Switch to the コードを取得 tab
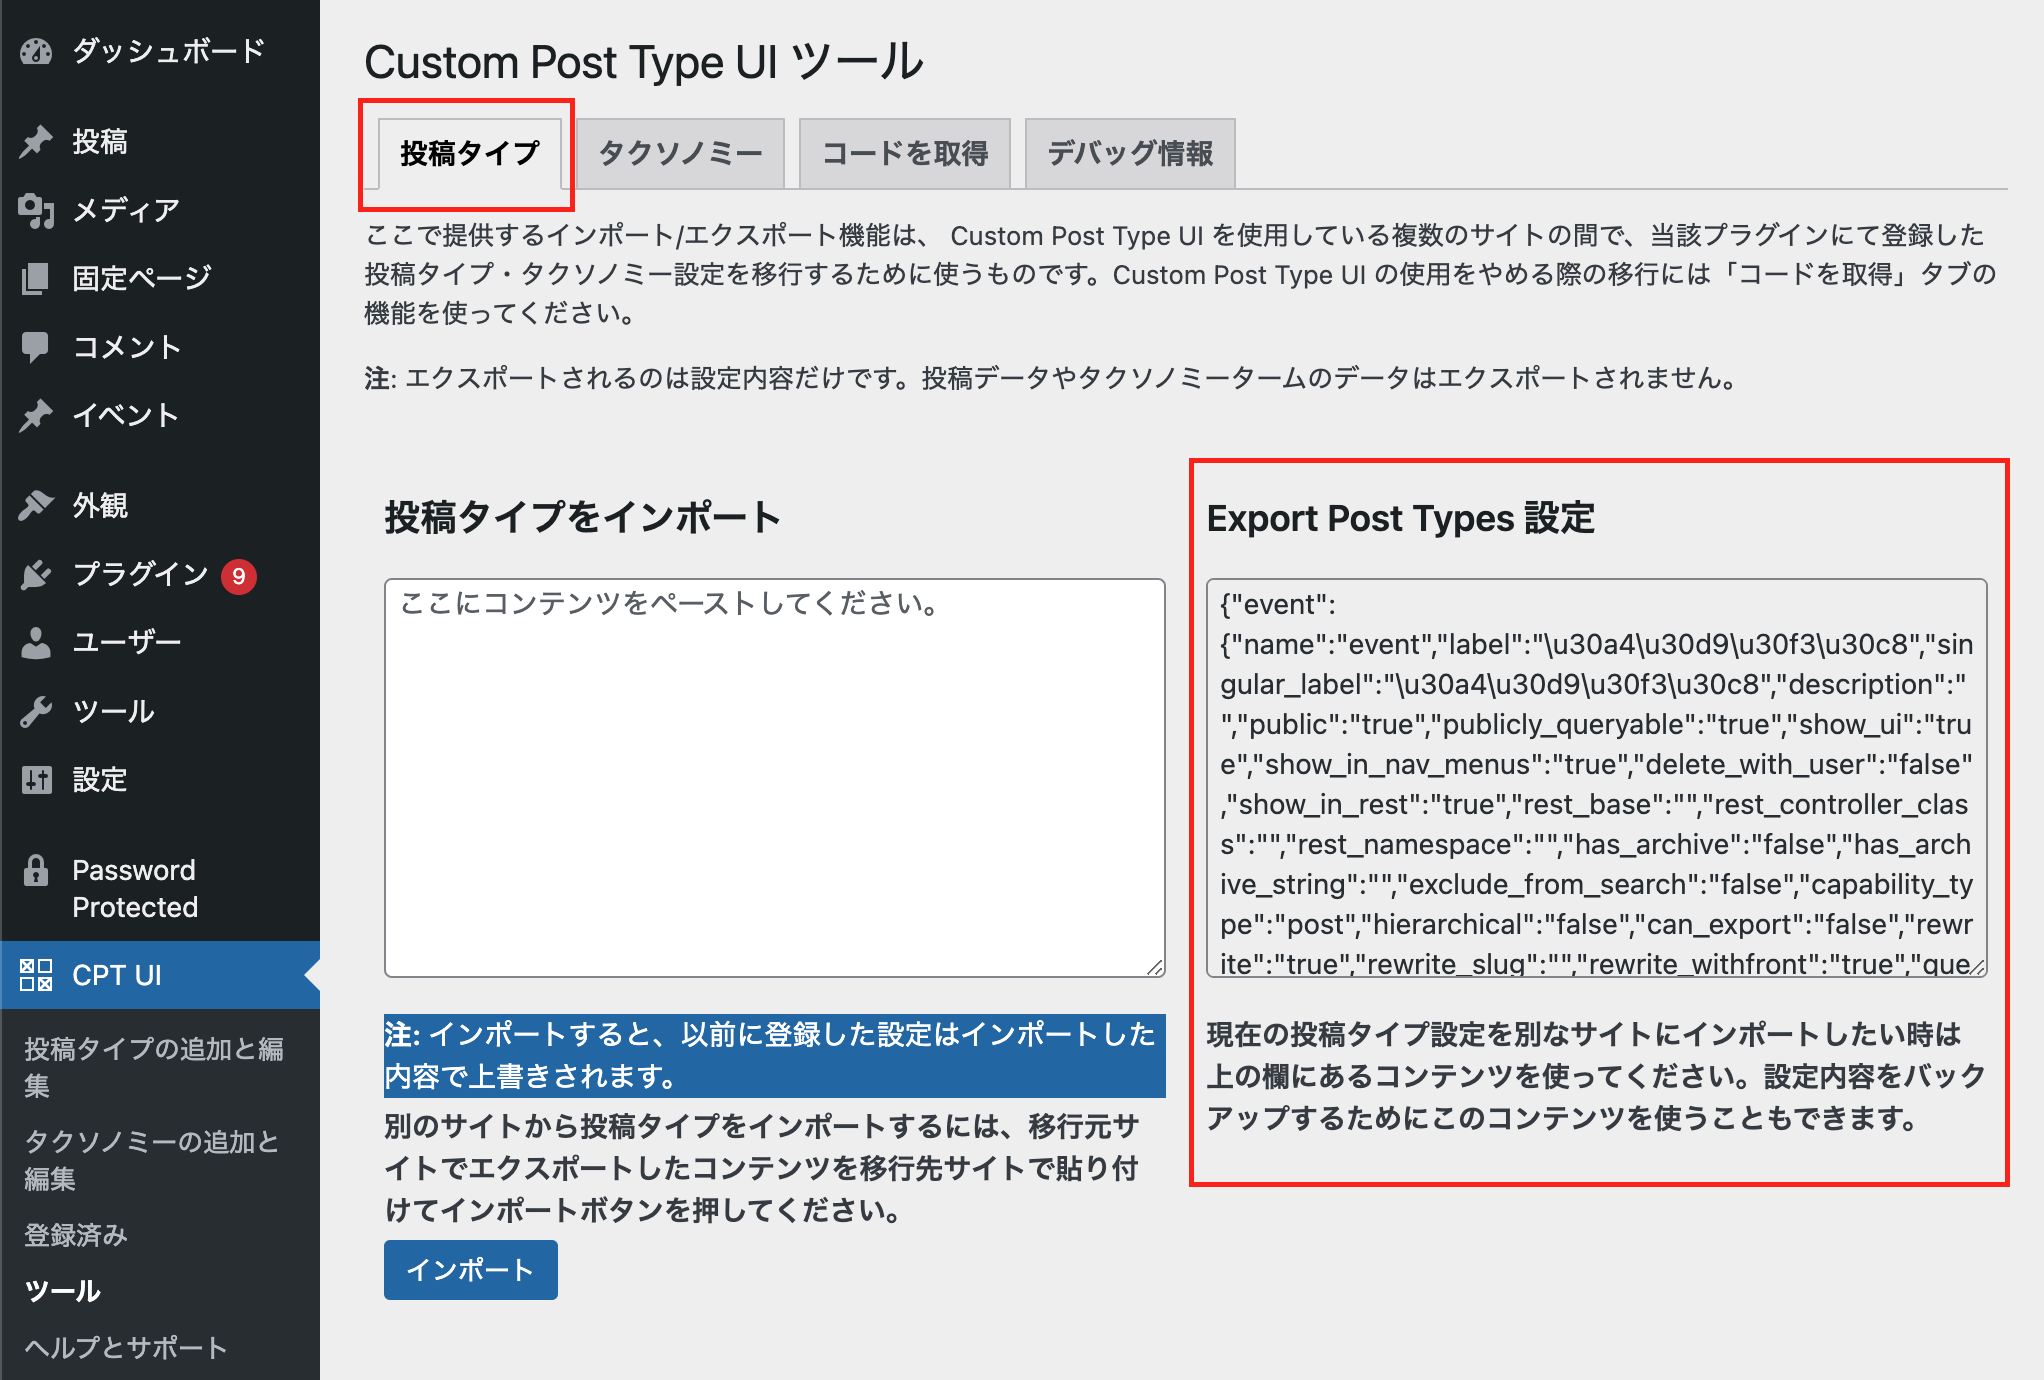The height and width of the screenshot is (1380, 2044). click(x=905, y=153)
